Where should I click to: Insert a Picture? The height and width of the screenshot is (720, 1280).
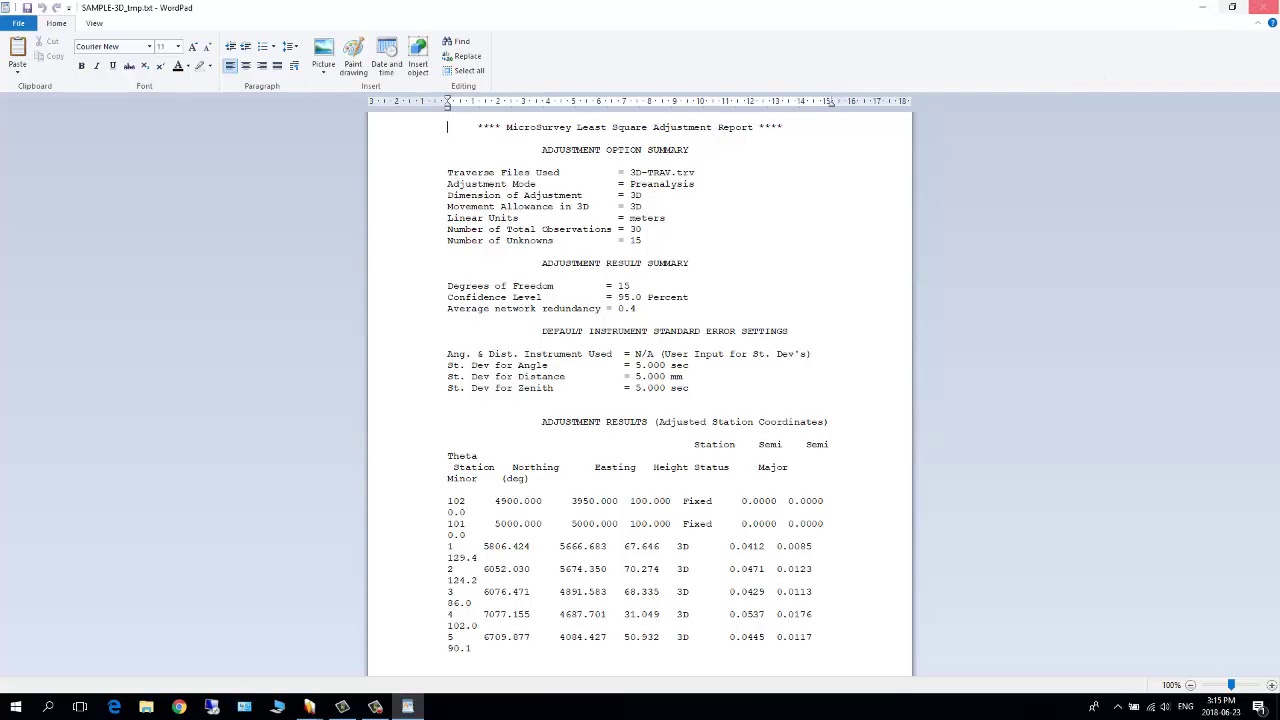[x=323, y=47]
